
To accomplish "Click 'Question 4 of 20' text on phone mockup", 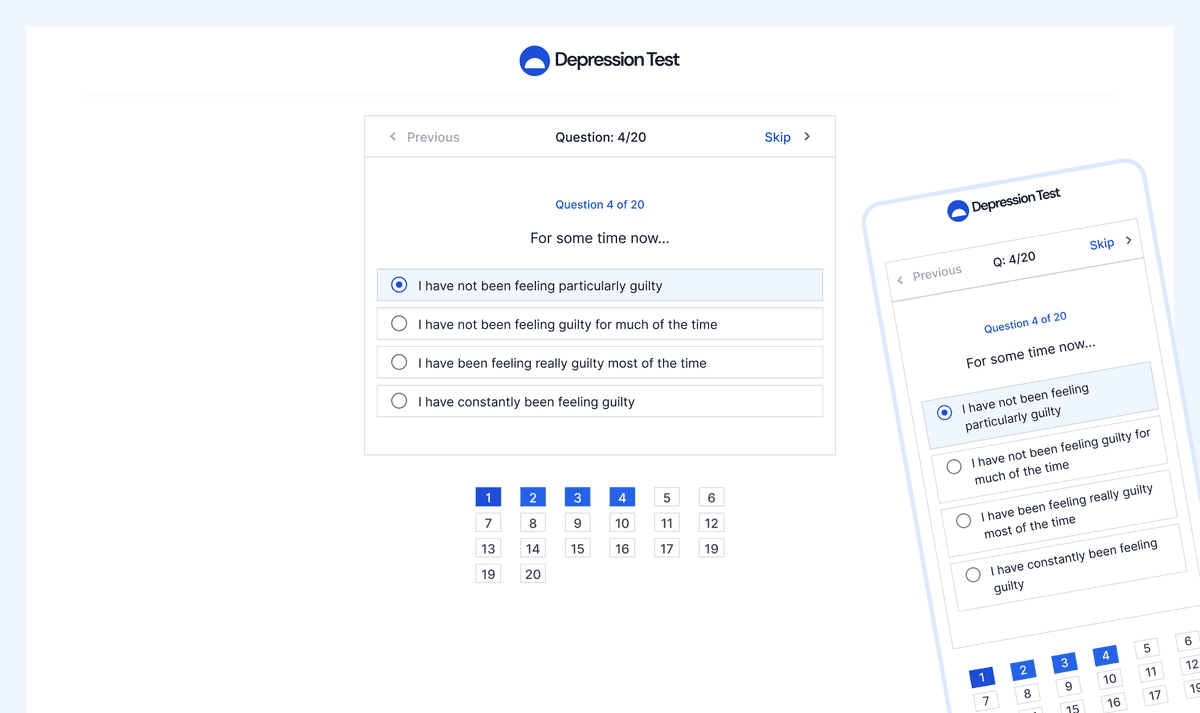I will (x=1025, y=322).
